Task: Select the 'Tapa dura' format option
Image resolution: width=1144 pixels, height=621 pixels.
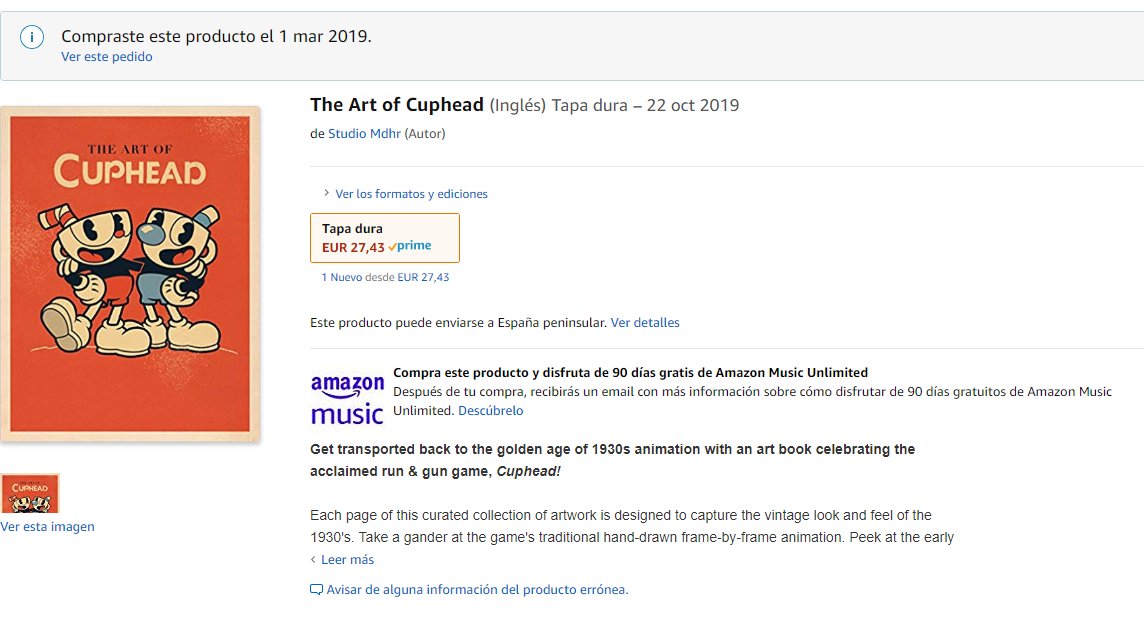Action: [384, 238]
